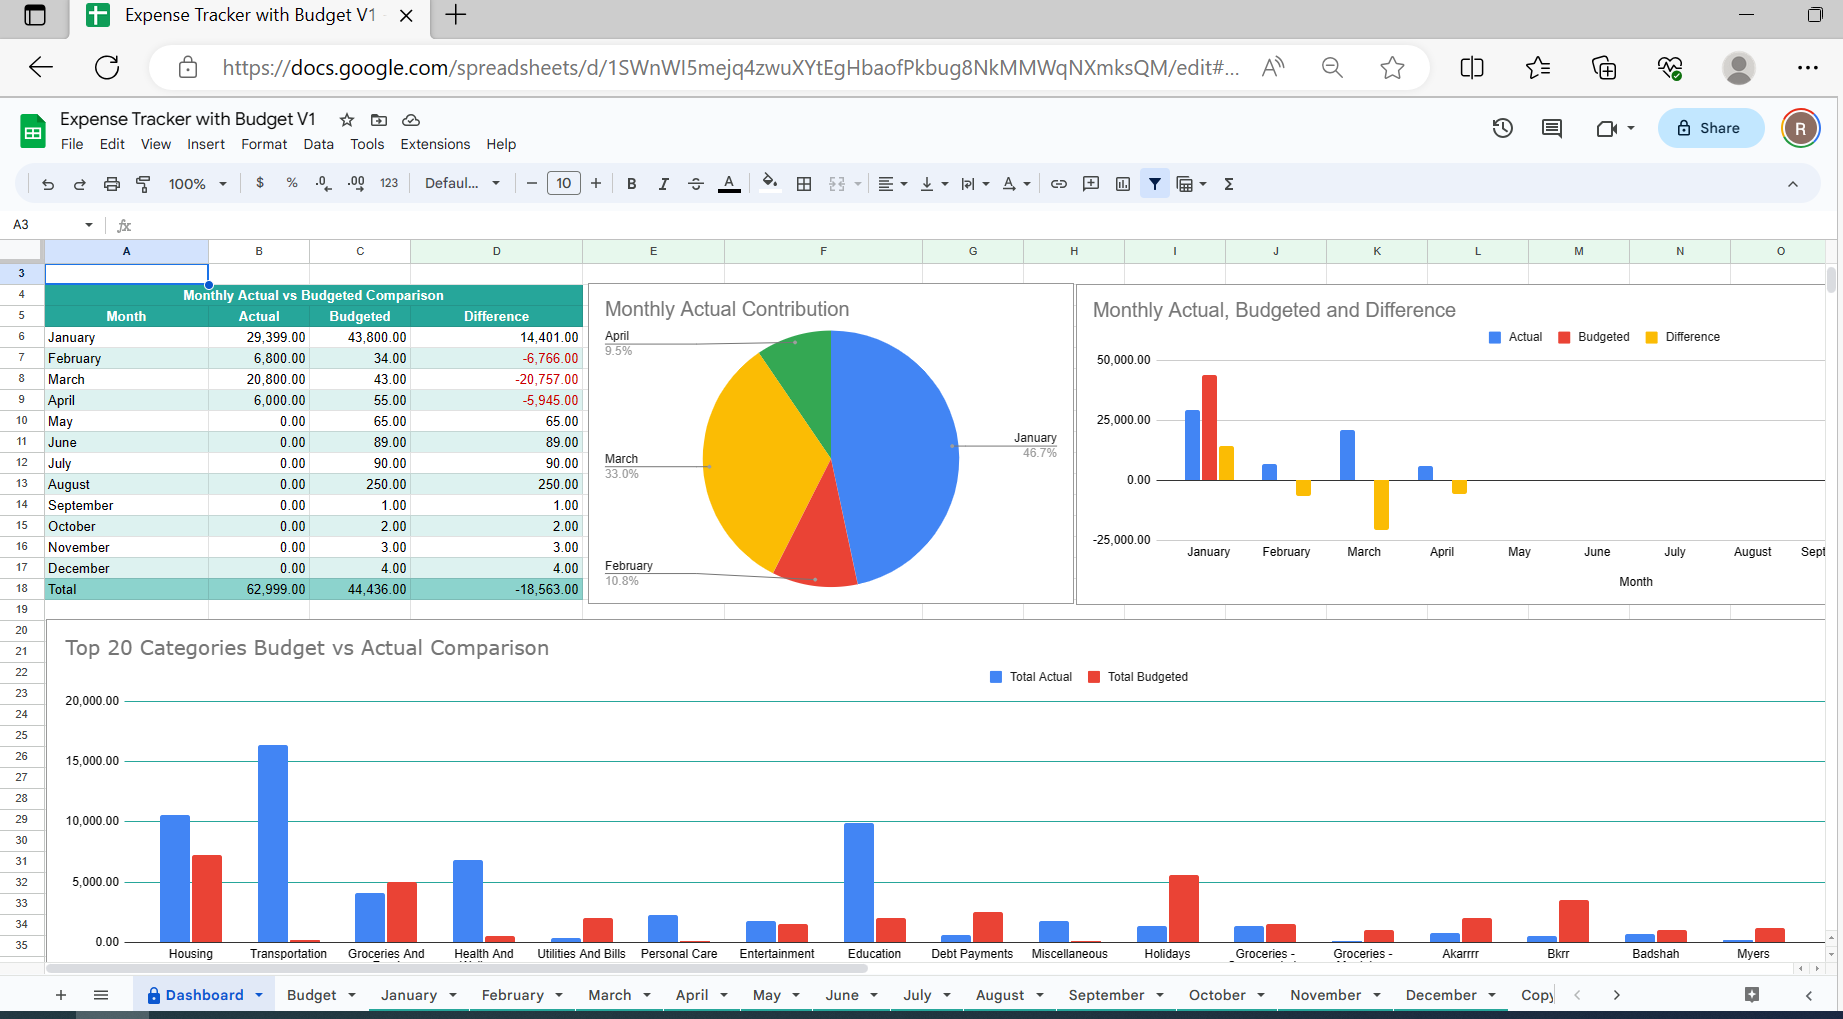The image size is (1843, 1019).
Task: Format value as currency
Action: [x=260, y=183]
